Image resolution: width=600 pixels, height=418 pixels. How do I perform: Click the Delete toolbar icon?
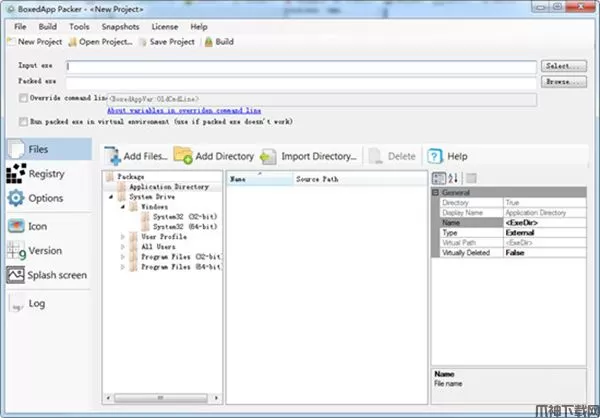click(x=375, y=156)
